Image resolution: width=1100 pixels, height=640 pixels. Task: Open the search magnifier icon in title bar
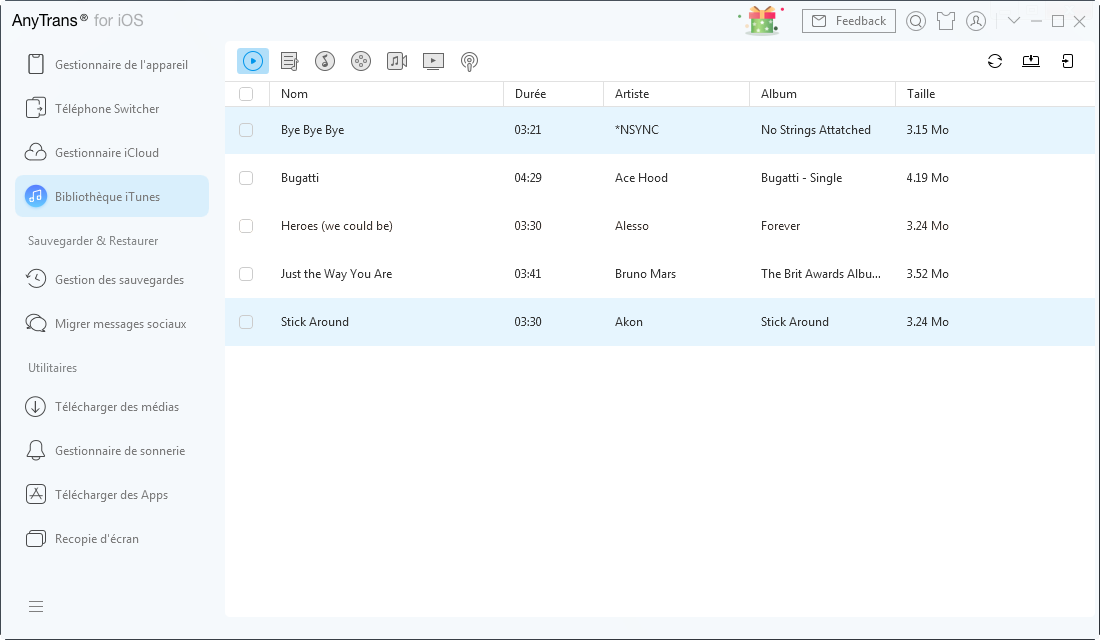(x=915, y=21)
